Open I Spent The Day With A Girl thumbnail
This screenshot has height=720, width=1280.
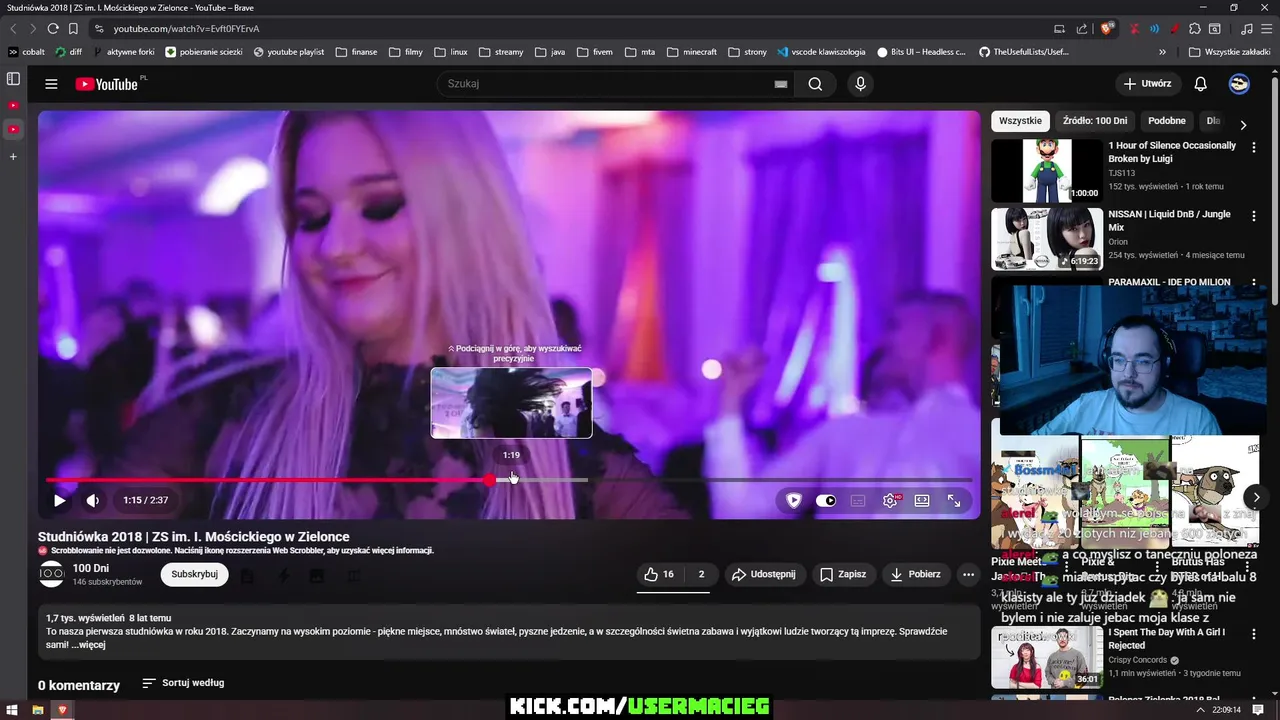click(x=1047, y=657)
